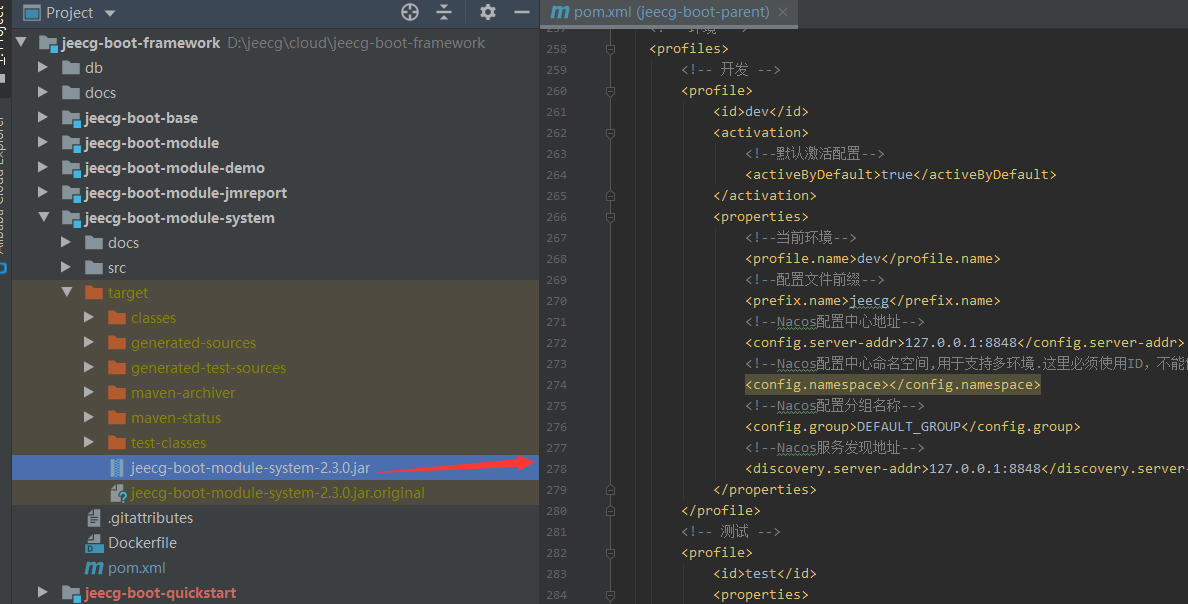Click the id dev line
The image size is (1188, 604).
click(x=761, y=111)
